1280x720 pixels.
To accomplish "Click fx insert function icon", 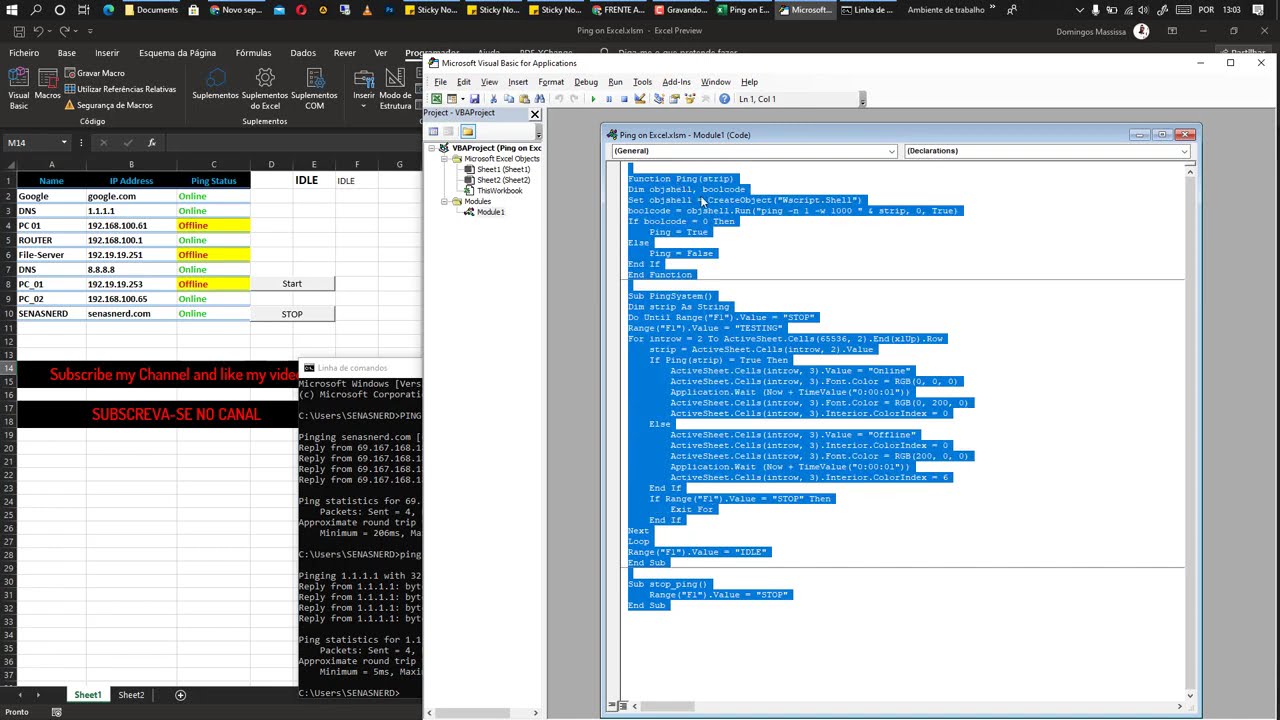I will tap(151, 143).
